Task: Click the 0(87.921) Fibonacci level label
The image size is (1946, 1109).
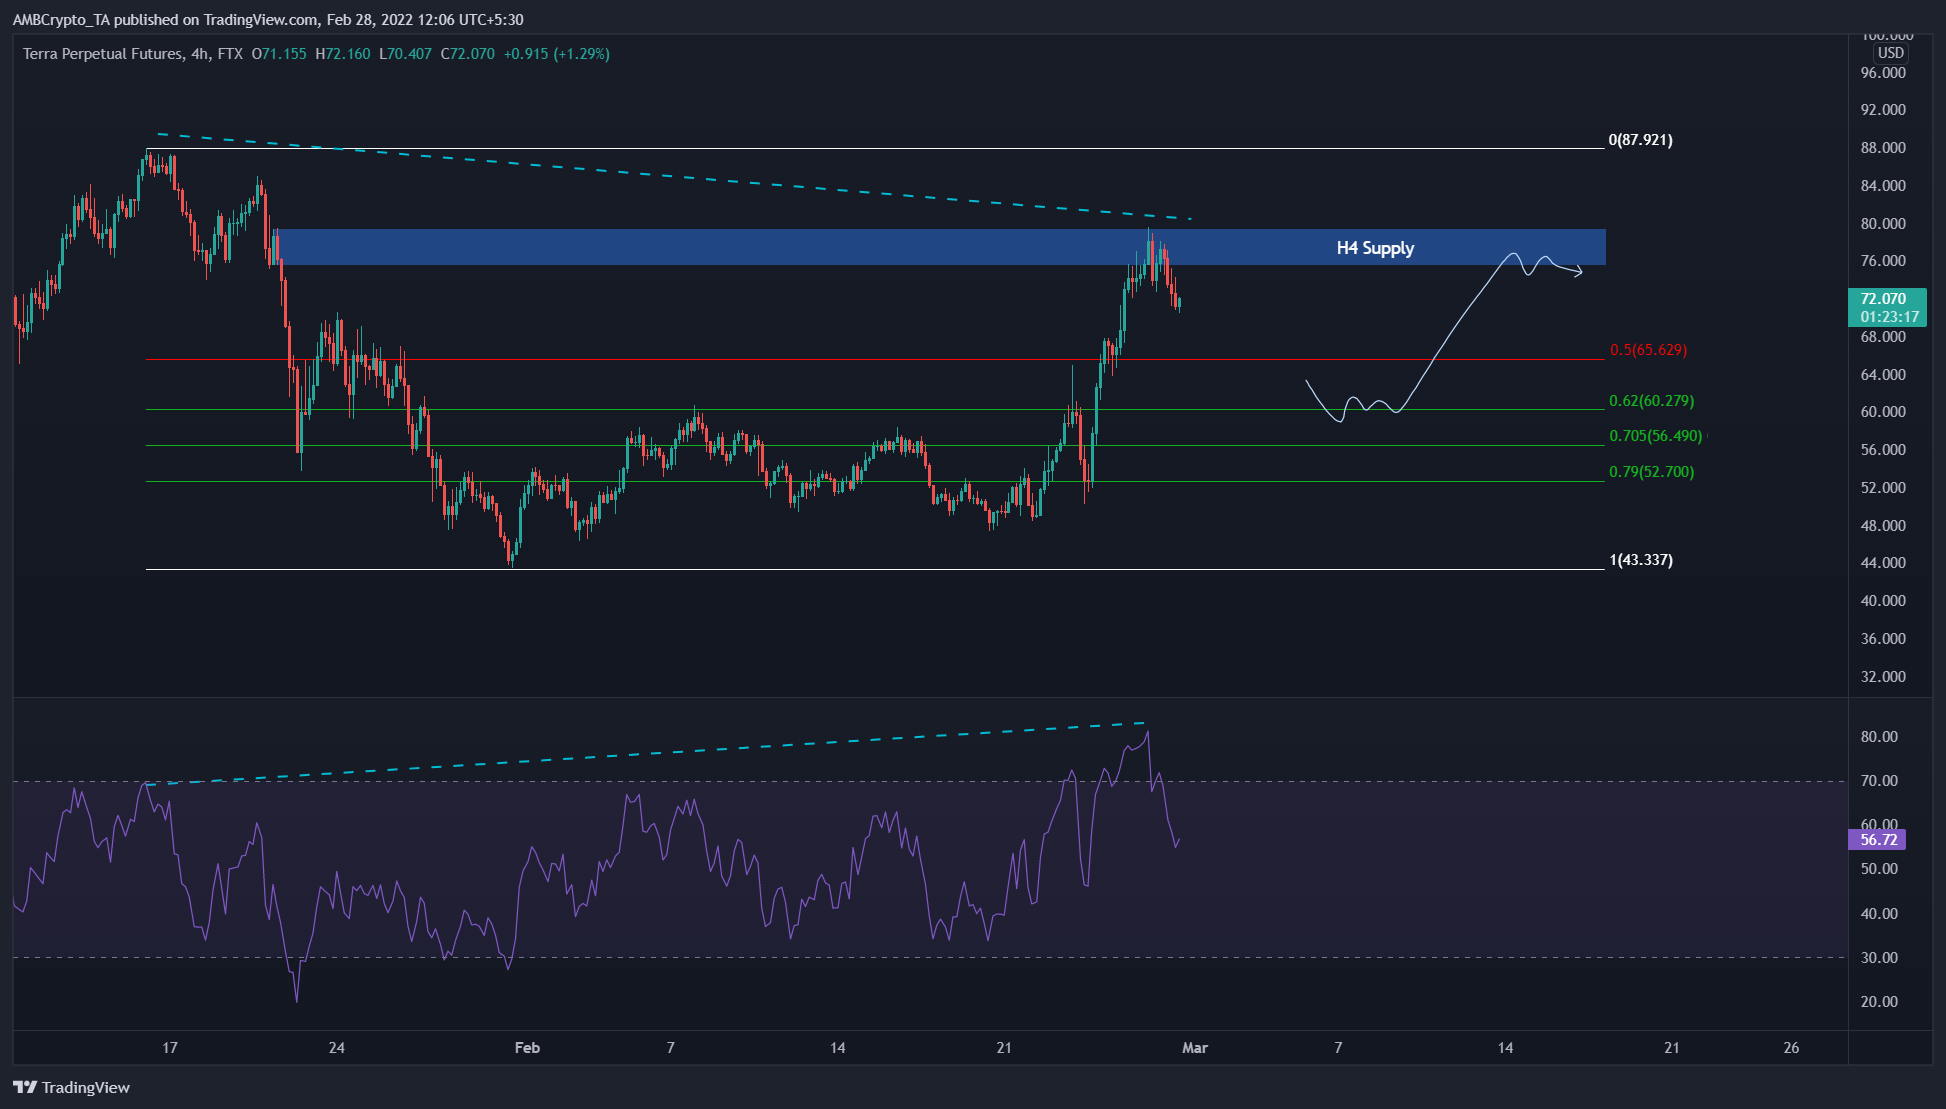Action: tap(1640, 141)
